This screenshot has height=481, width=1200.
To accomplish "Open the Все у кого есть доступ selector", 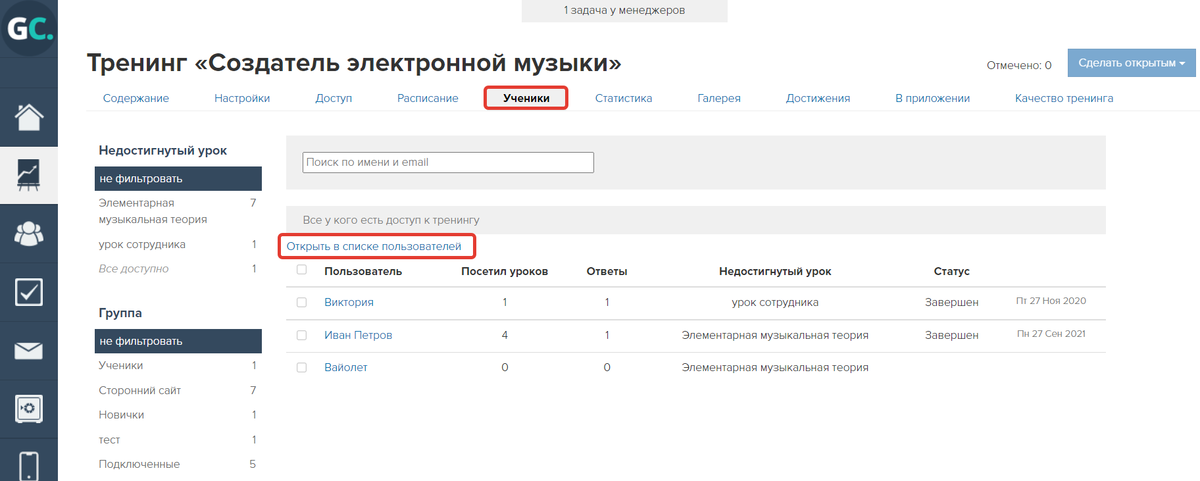I will click(x=695, y=219).
